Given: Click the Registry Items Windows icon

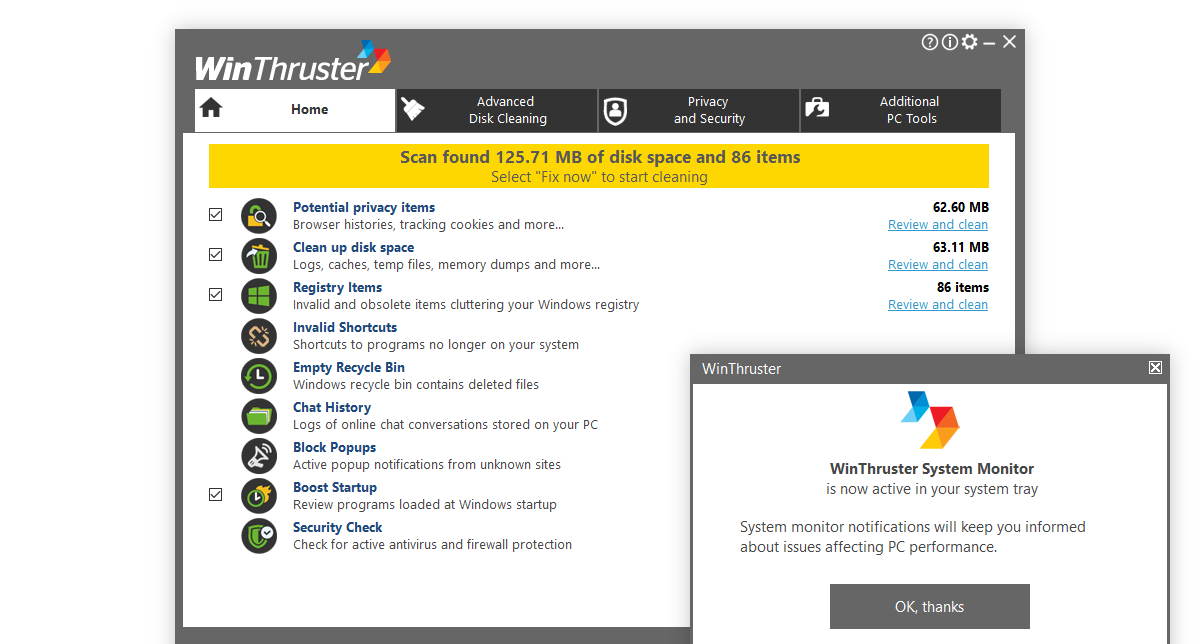Looking at the screenshot, I should (259, 296).
